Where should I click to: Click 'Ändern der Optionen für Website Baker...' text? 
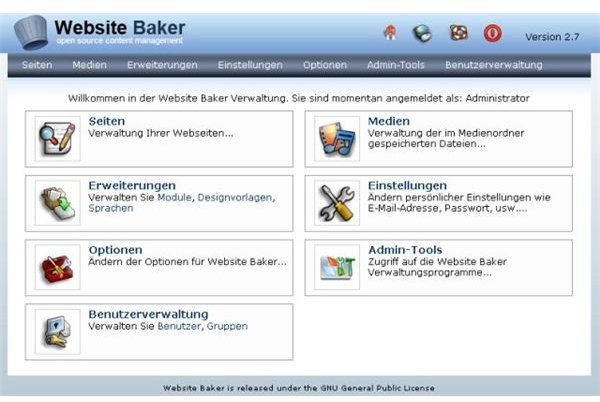pyautogui.click(x=188, y=262)
